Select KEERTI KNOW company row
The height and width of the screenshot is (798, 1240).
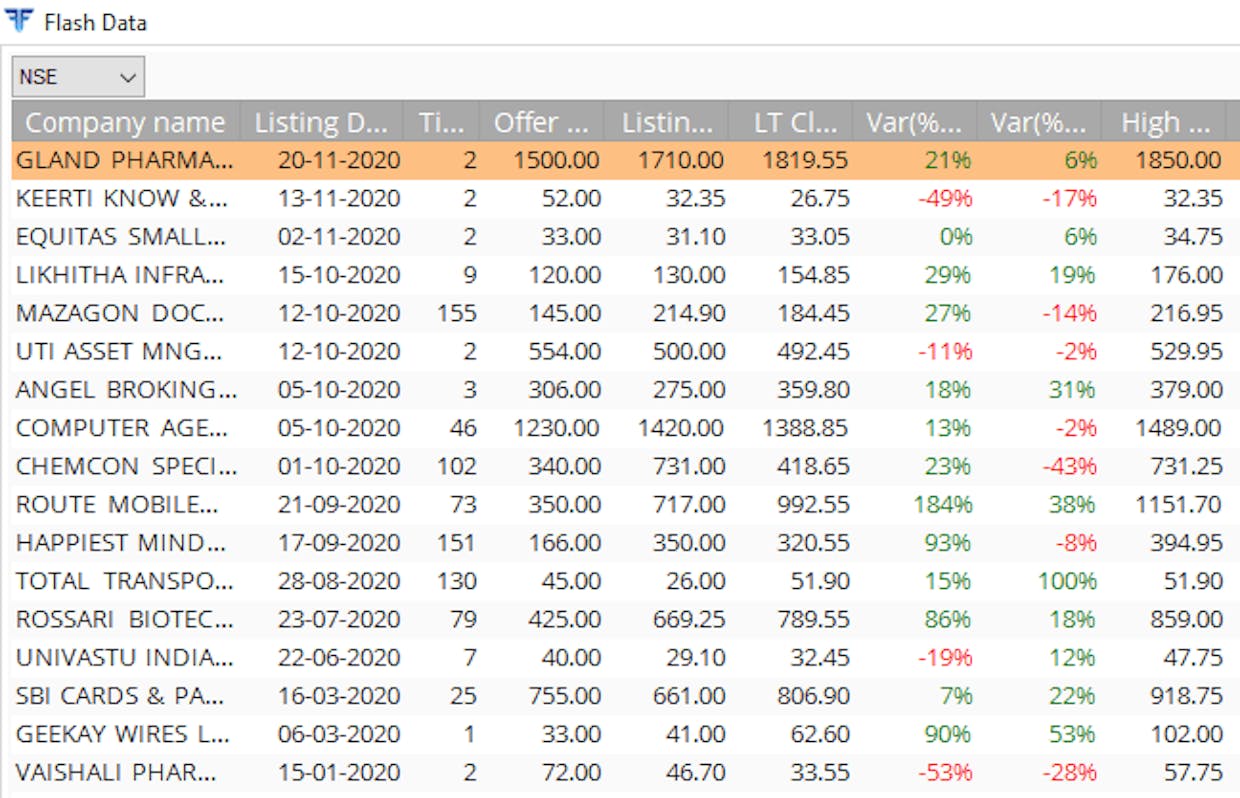pyautogui.click(x=626, y=198)
